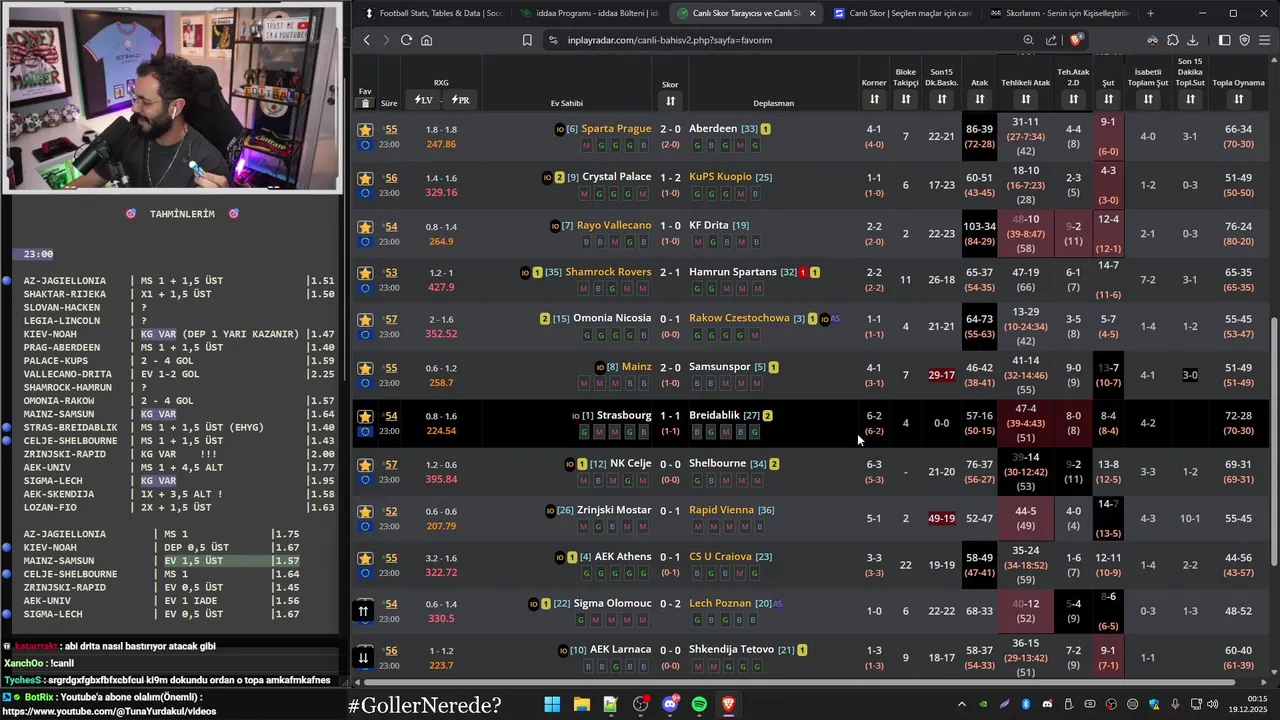Open the zoom control in address bar
1280x720 pixels.
point(1028,40)
